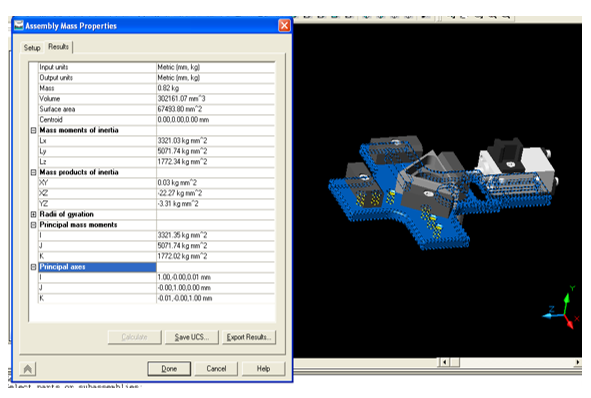Select the Results tab
The height and width of the screenshot is (398, 591).
pos(58,47)
